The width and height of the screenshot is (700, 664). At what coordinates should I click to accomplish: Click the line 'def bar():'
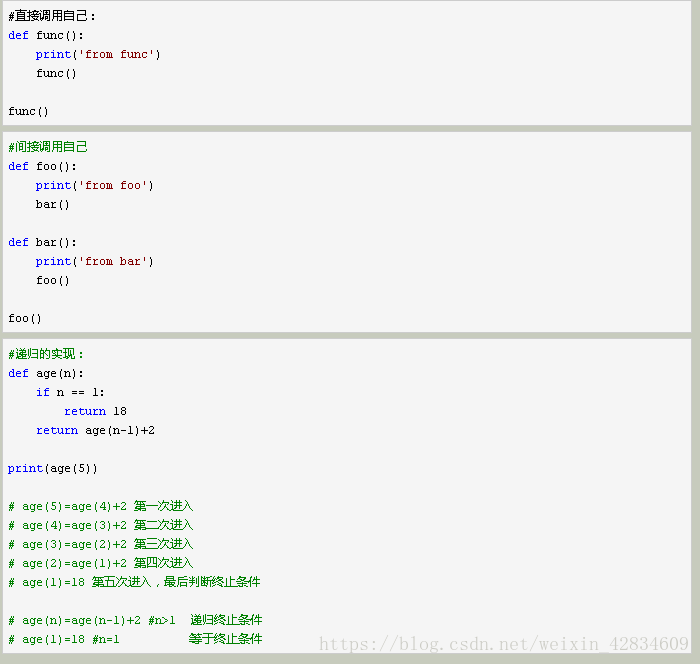[x=42, y=242]
